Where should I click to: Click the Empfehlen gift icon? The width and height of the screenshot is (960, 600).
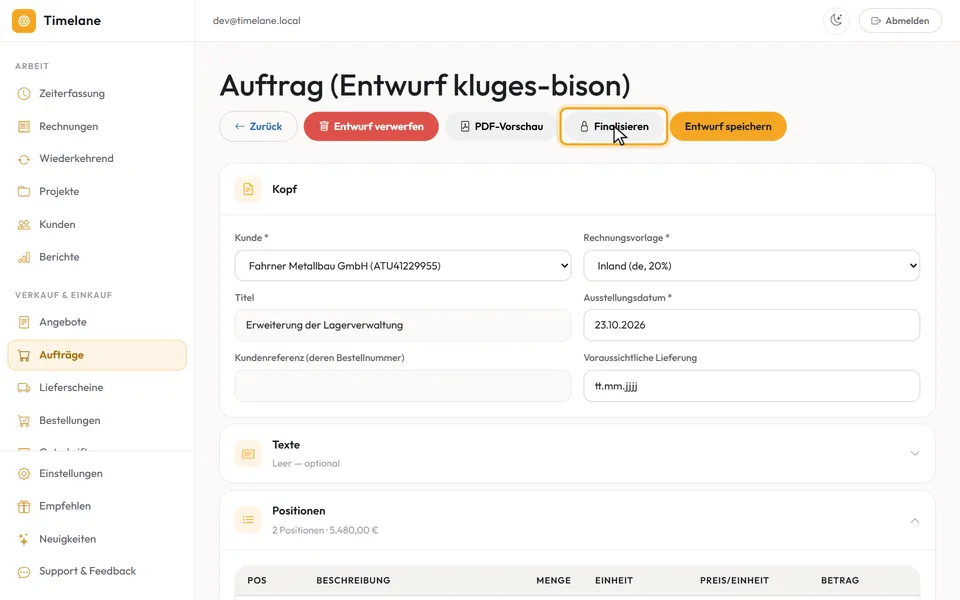[x=24, y=506]
